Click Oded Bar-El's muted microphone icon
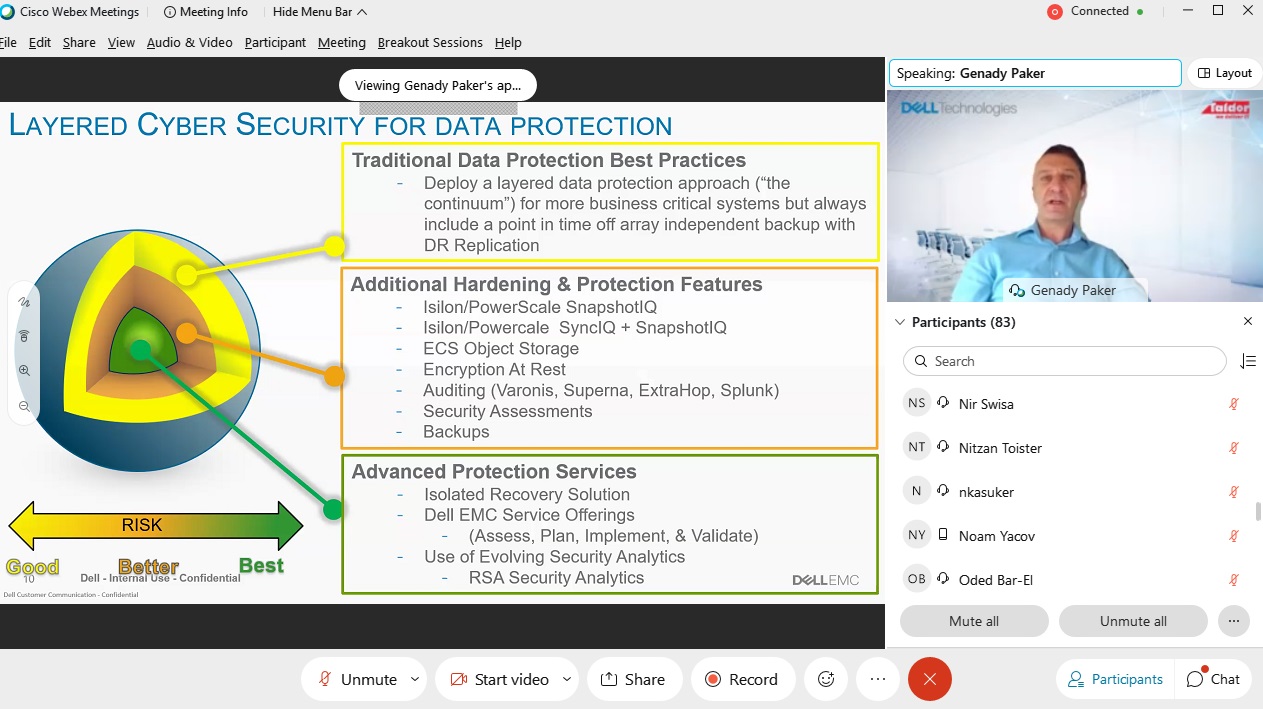Viewport: 1263px width, 709px height. [1234, 580]
